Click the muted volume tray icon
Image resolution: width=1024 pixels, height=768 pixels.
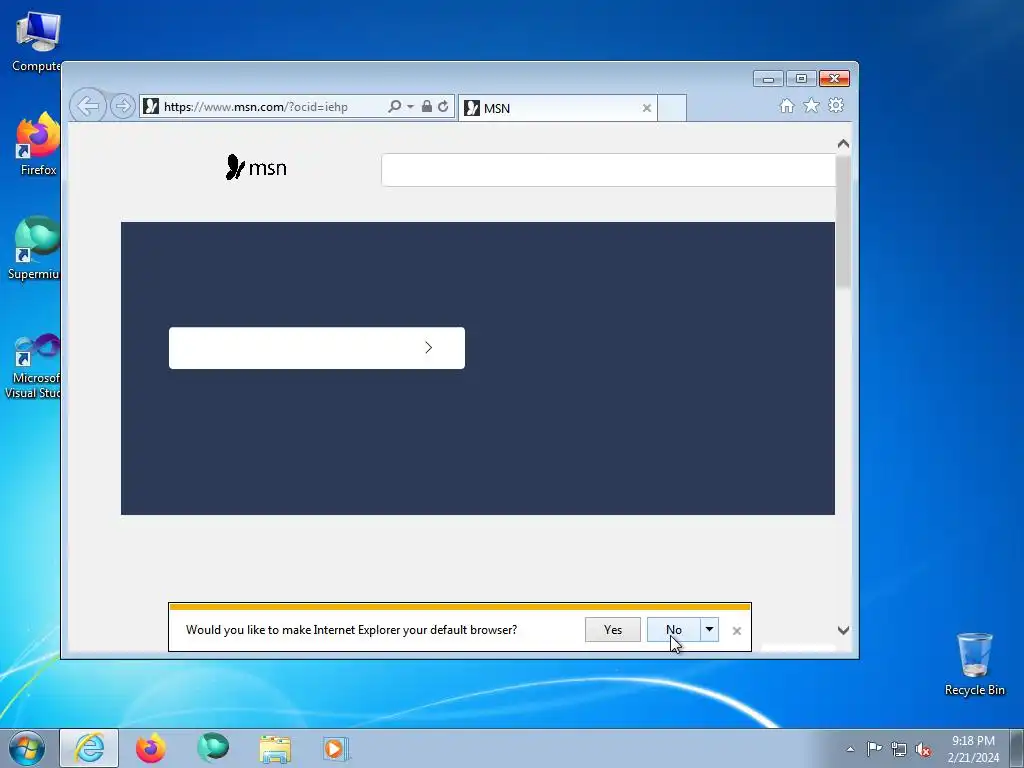[x=923, y=749]
